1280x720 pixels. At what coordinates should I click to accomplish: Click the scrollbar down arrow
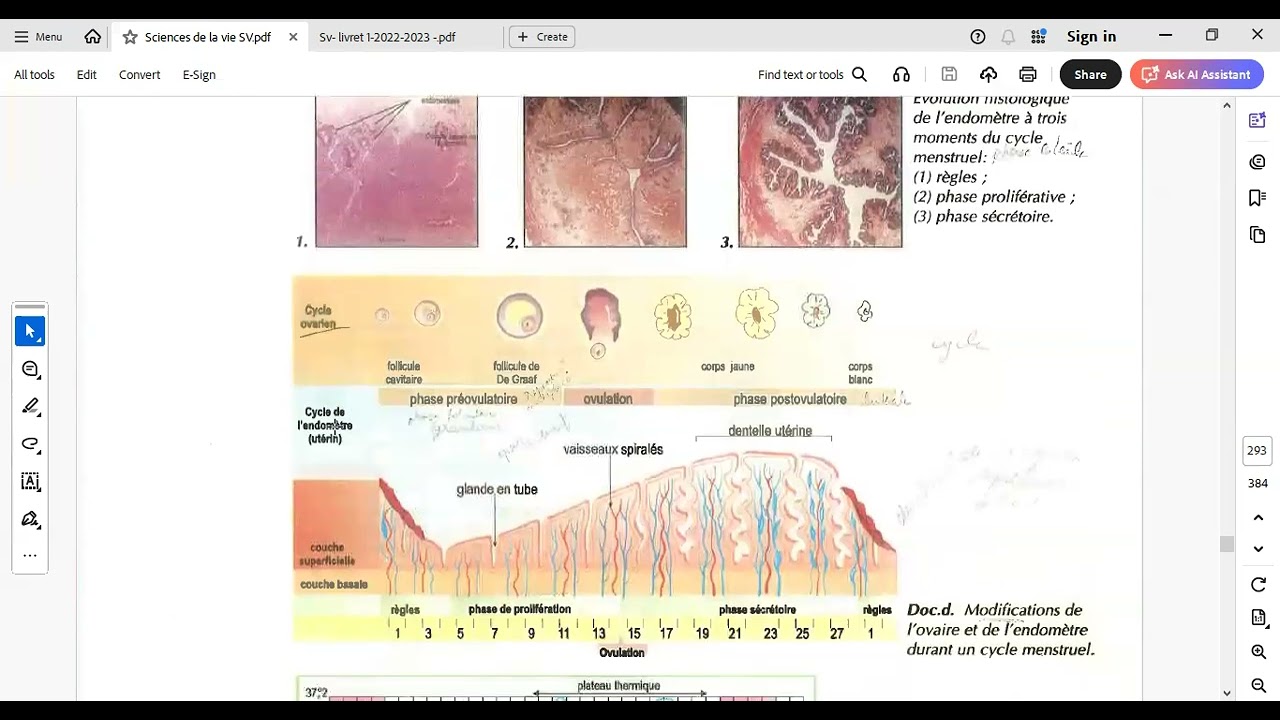pyautogui.click(x=1226, y=693)
